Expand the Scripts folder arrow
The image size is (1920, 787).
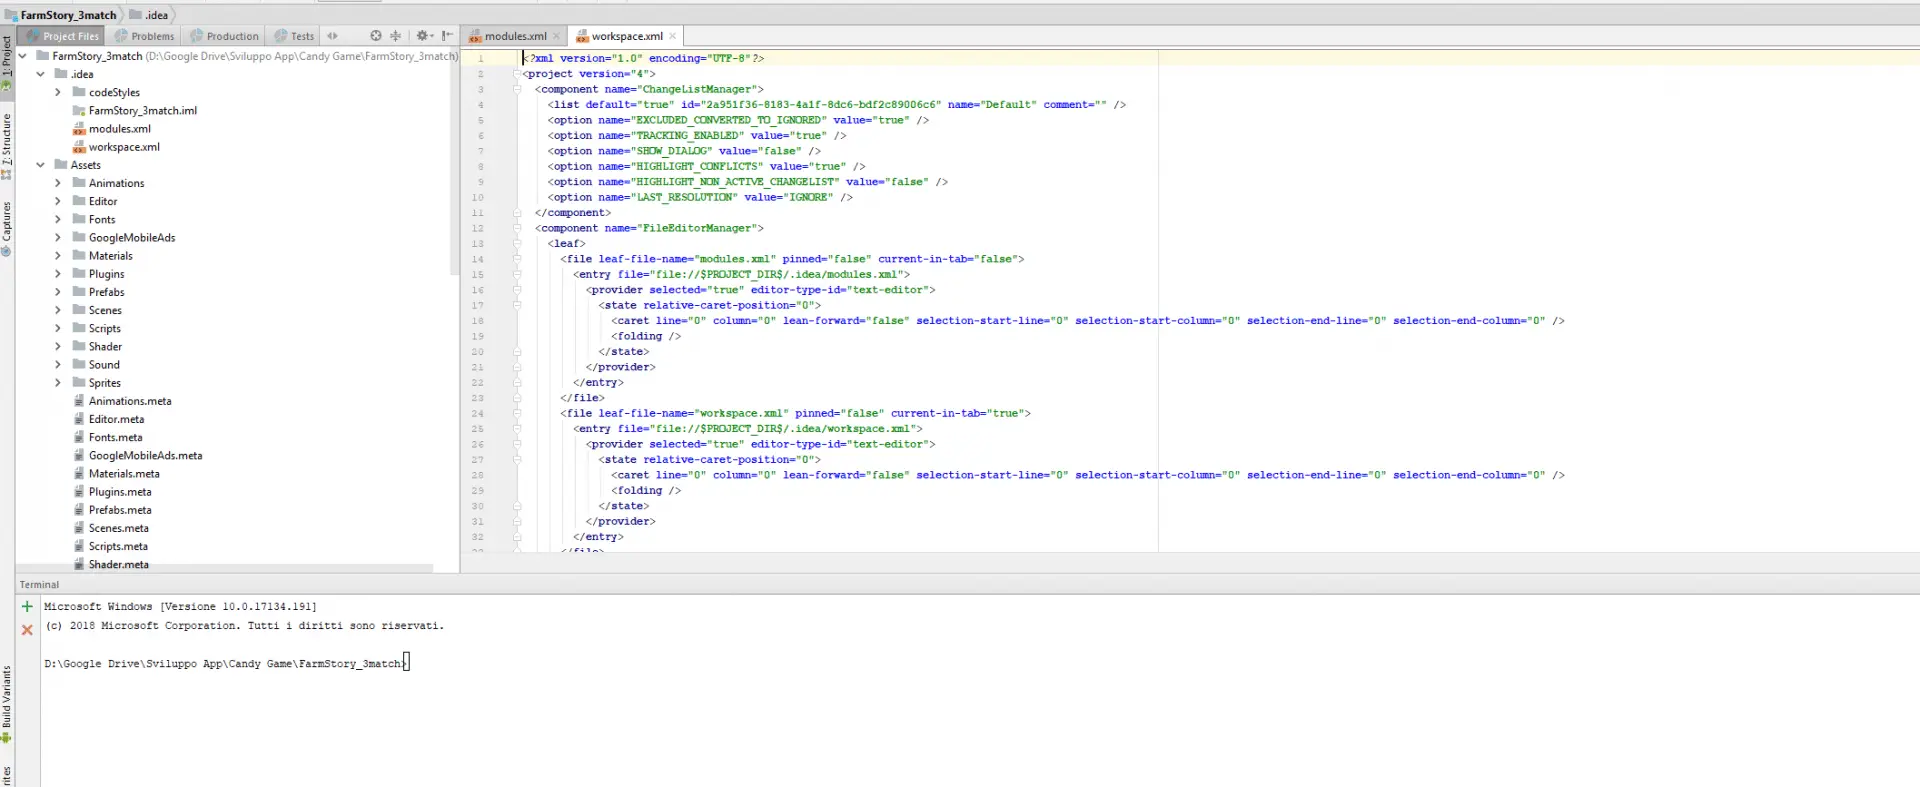point(58,328)
